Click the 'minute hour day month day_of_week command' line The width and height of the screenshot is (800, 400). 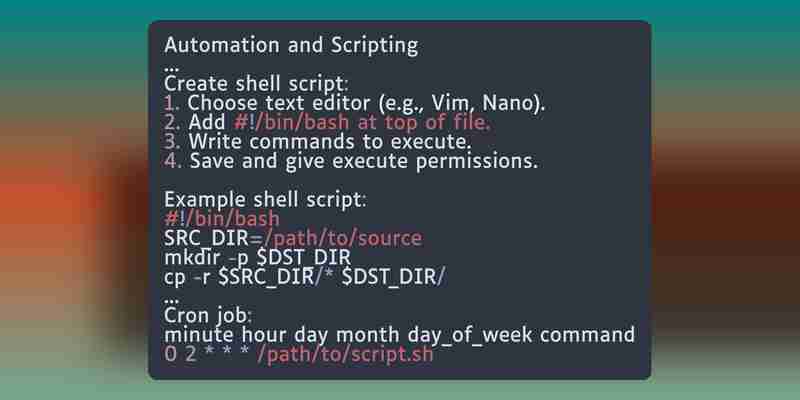click(x=399, y=335)
